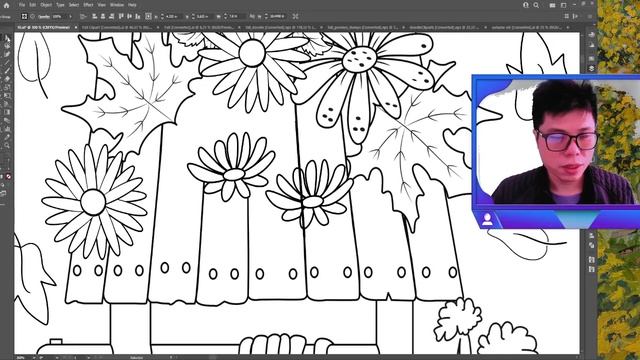This screenshot has height=360, width=640.
Task: Select the Eyedropper tool
Action: [7, 137]
